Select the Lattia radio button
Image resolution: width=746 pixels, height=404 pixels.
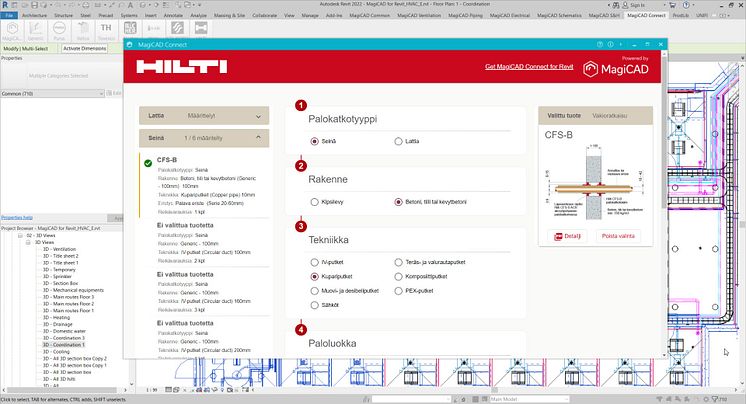click(x=398, y=141)
